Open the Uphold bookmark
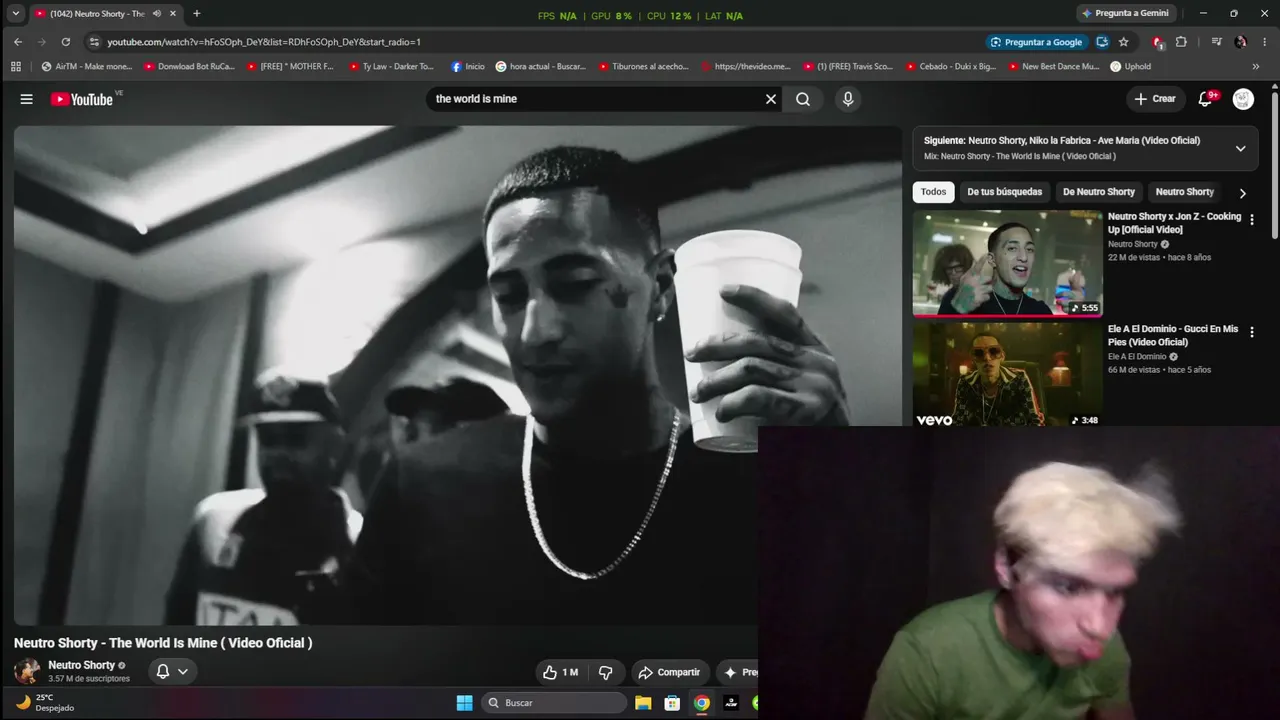Viewport: 1280px width, 720px height. coord(1131,66)
